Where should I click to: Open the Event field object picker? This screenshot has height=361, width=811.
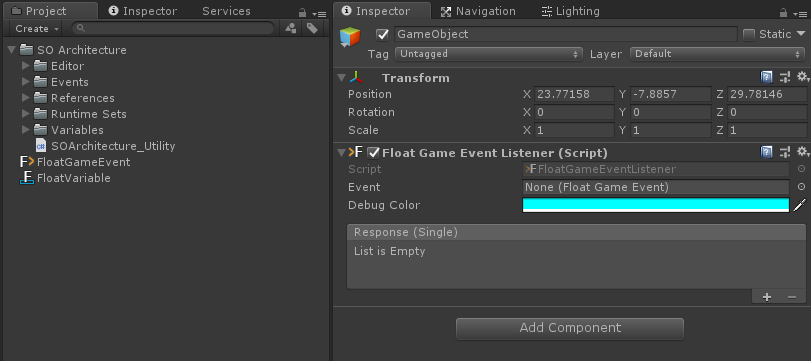[801, 187]
